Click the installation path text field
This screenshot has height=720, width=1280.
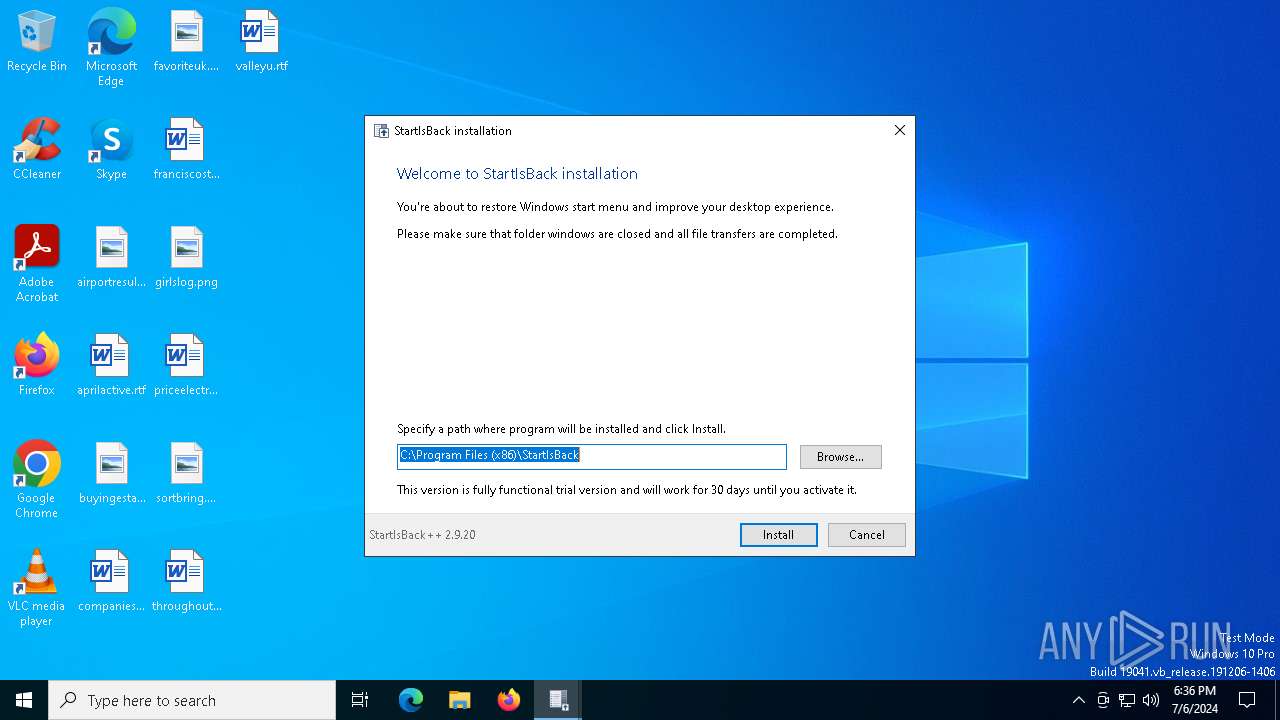592,457
